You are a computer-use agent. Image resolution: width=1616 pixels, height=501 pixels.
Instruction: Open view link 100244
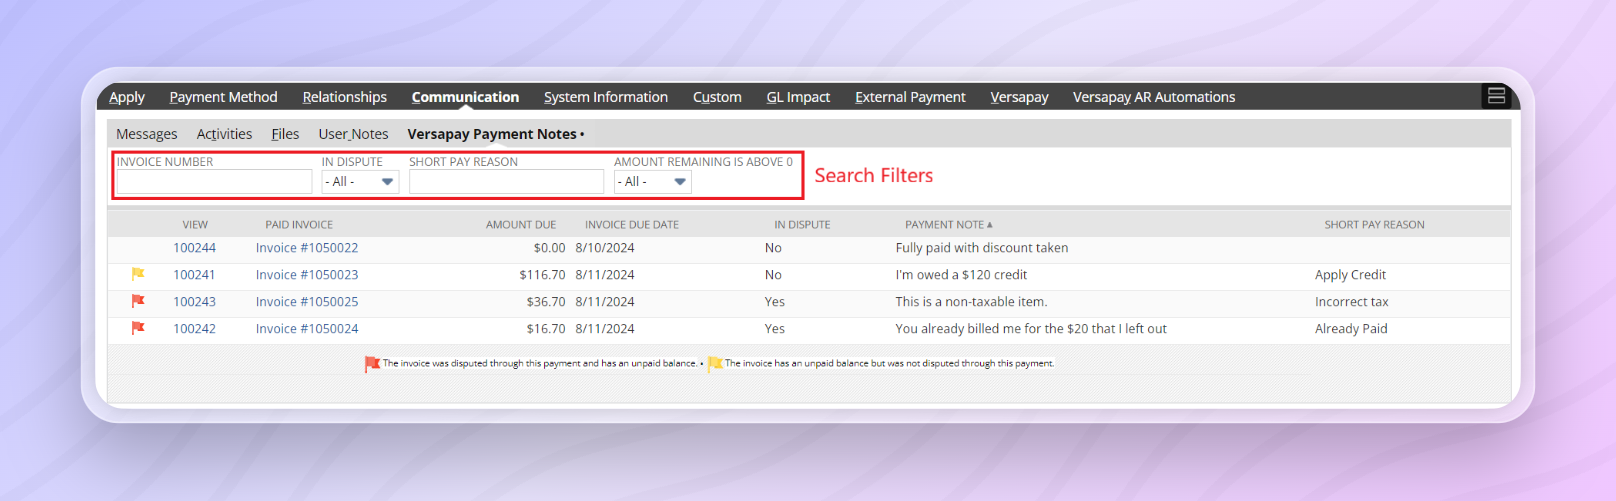(x=194, y=247)
